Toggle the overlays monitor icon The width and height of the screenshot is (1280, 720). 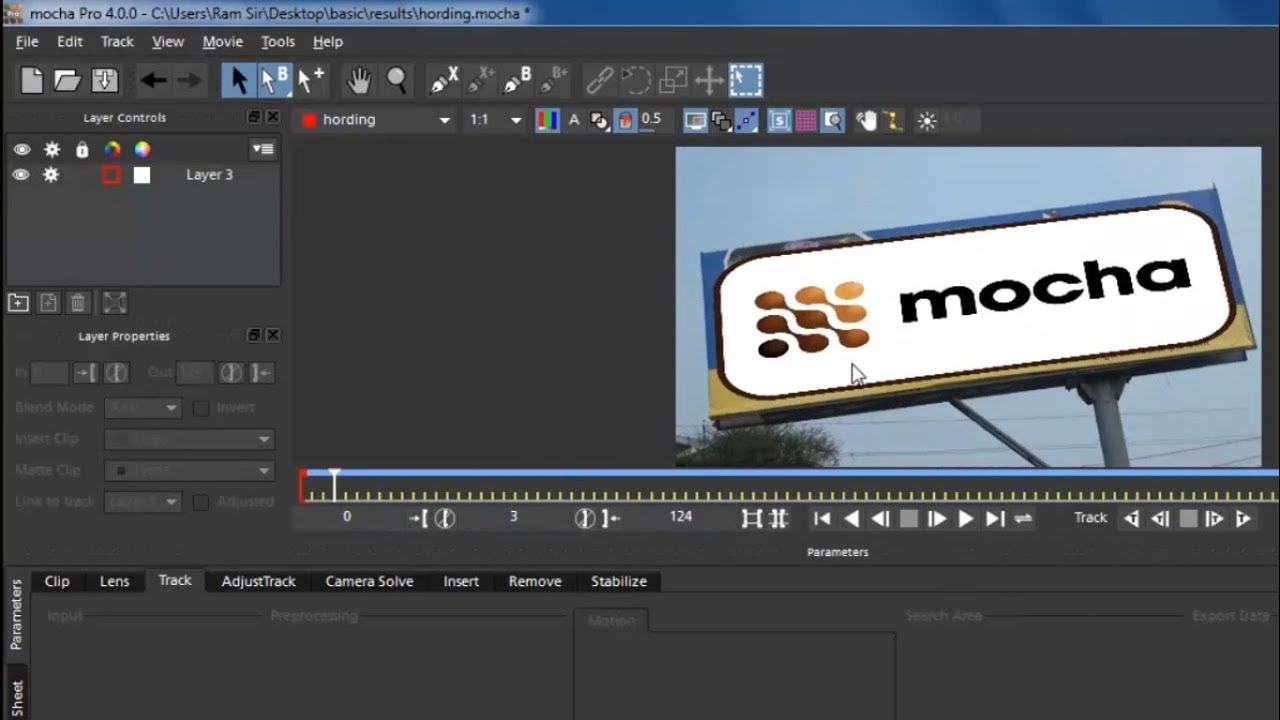pyautogui.click(x=695, y=121)
